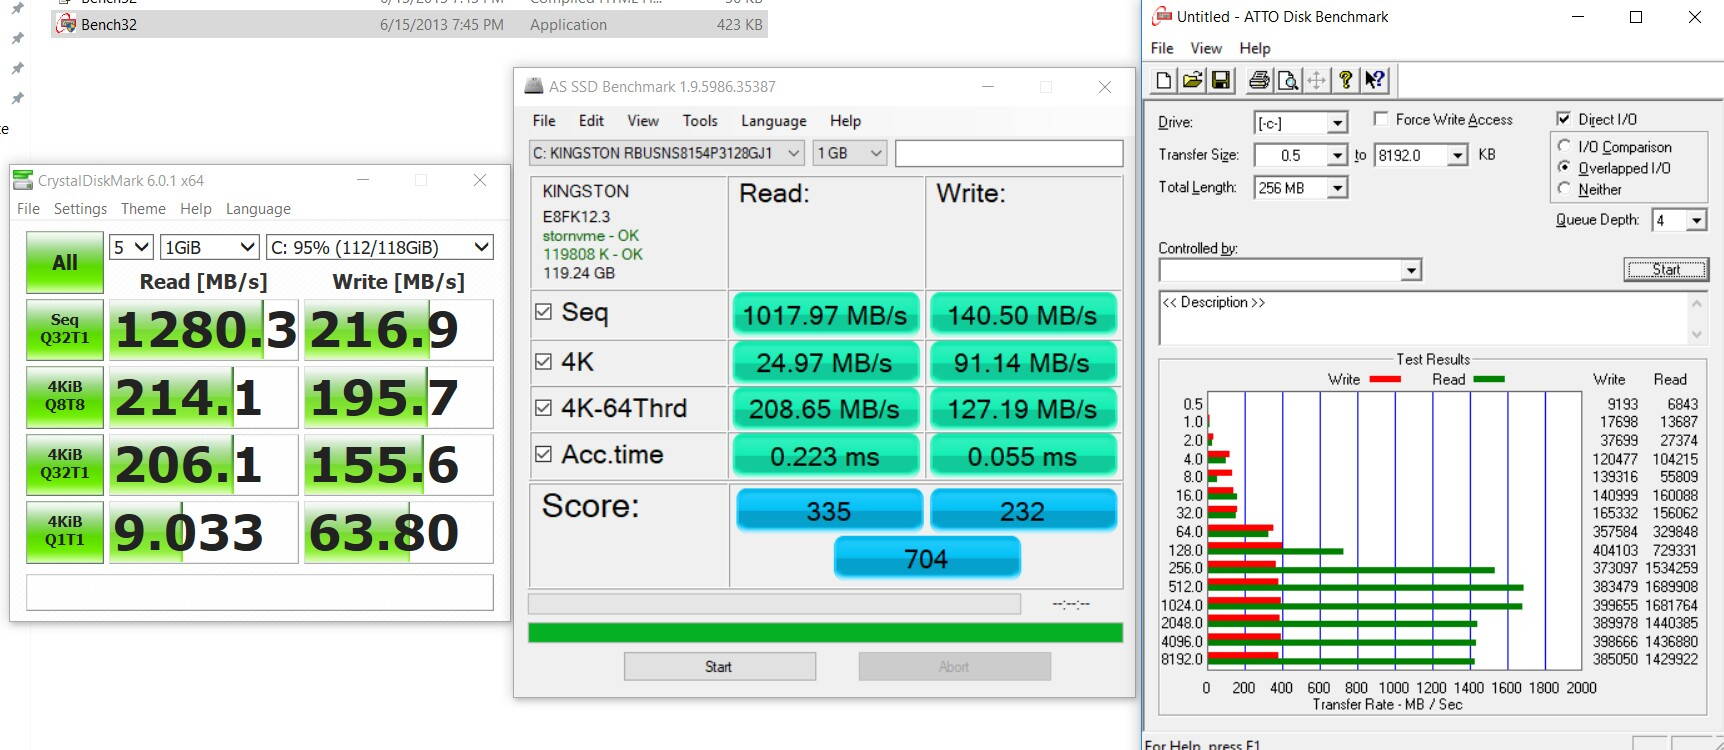Click the New file icon in ATTO toolbar
Image resolution: width=1724 pixels, height=750 pixels.
pos(1164,81)
